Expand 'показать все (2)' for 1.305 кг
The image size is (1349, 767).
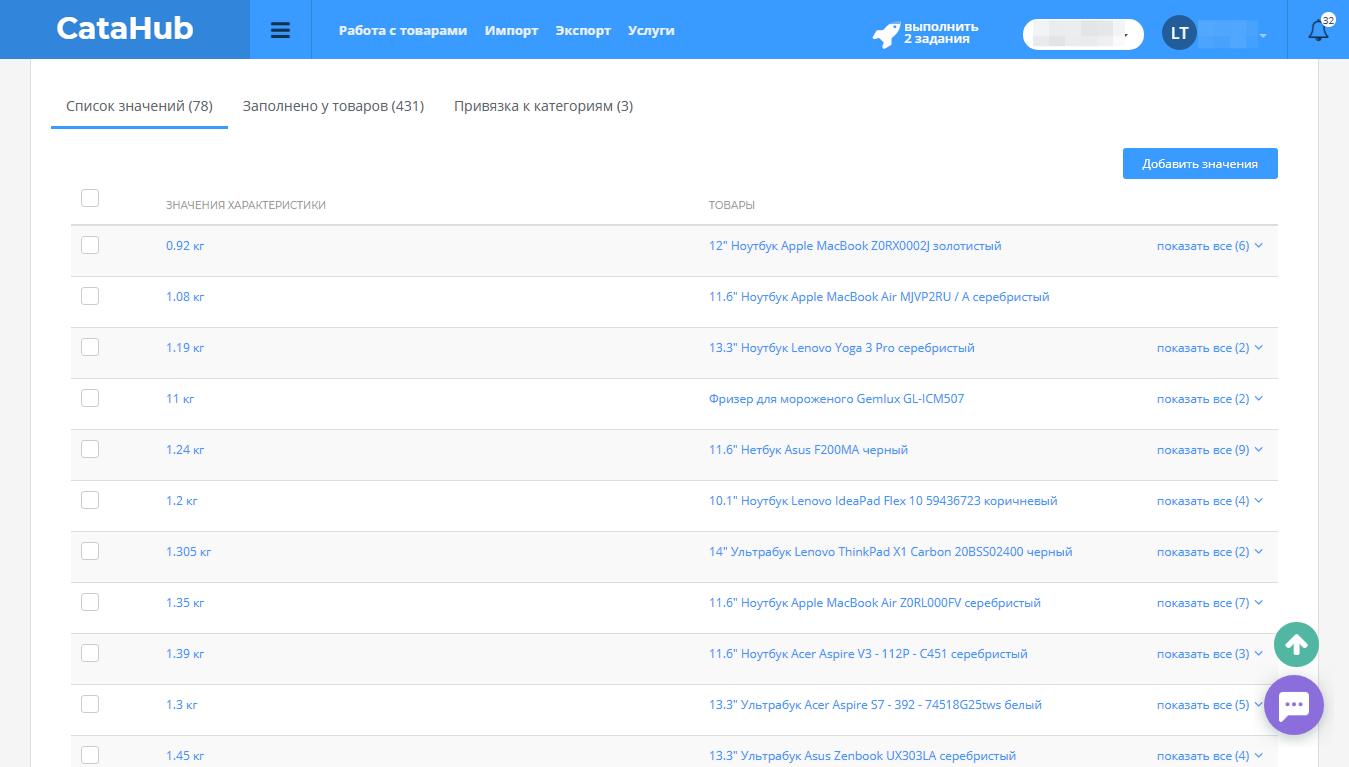click(x=1210, y=552)
